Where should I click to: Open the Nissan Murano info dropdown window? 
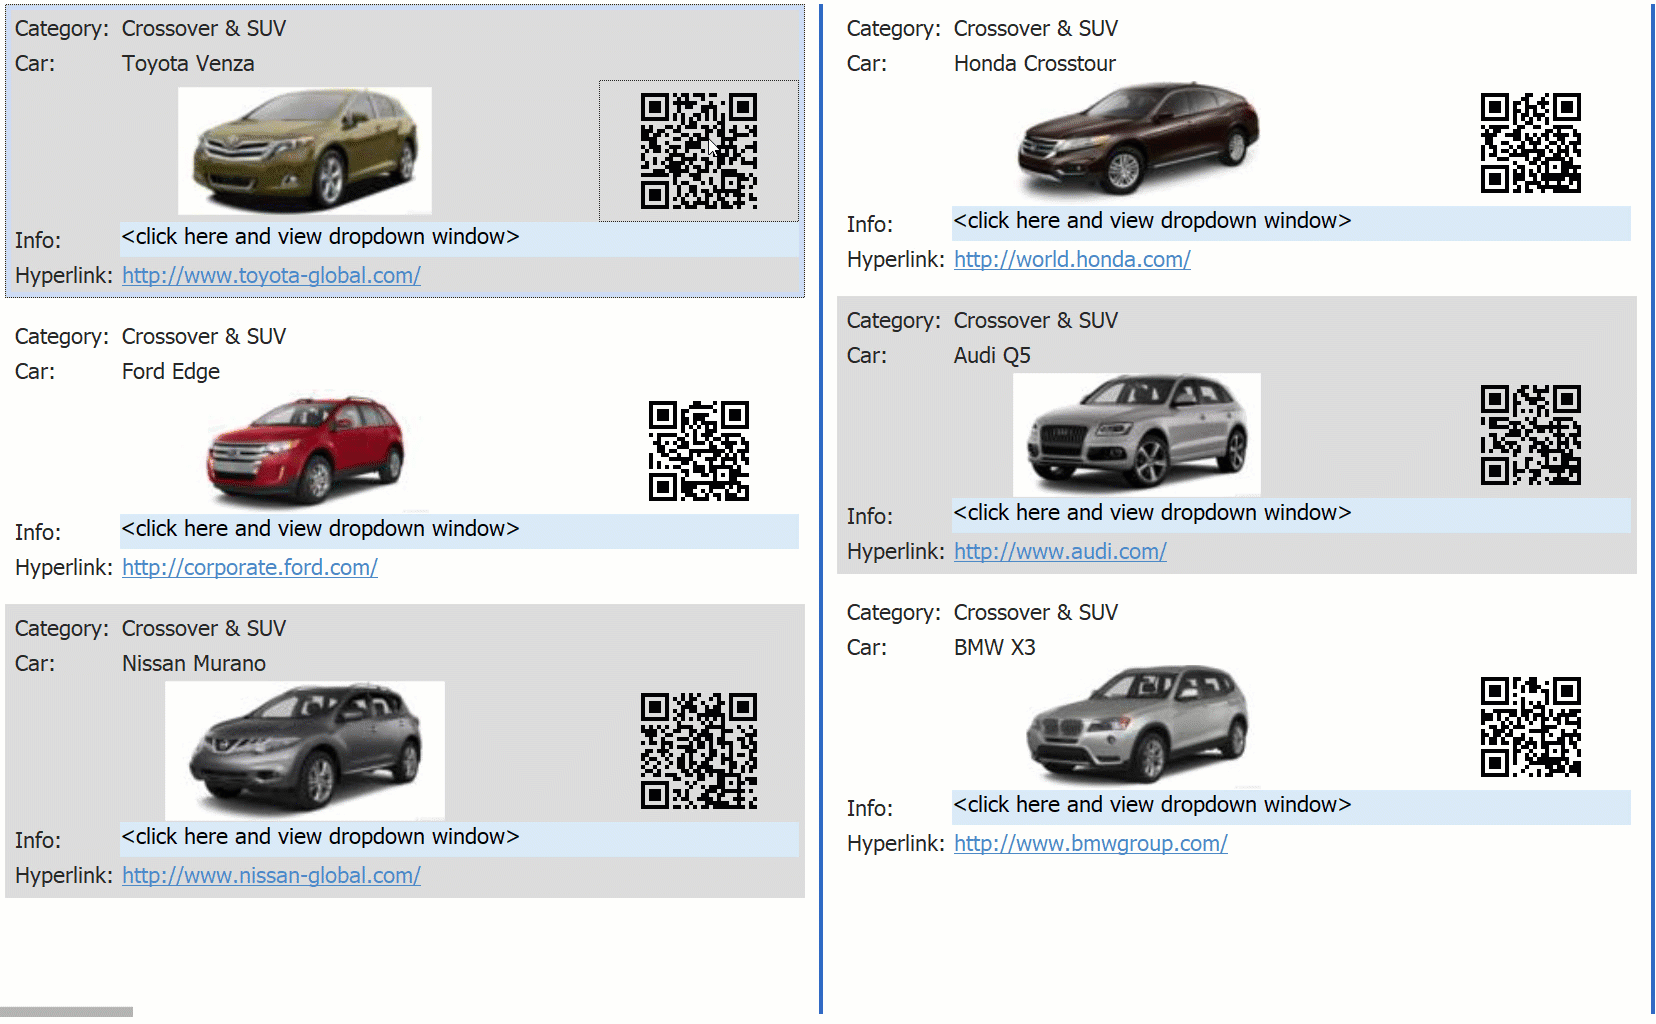pos(459,839)
